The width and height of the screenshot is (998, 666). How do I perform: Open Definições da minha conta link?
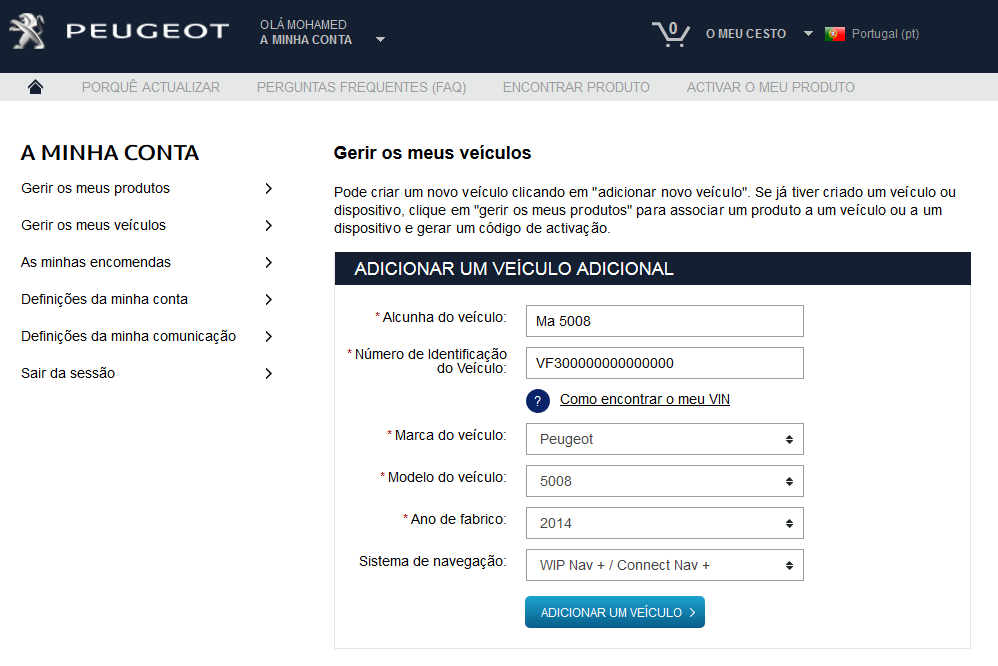click(x=104, y=299)
